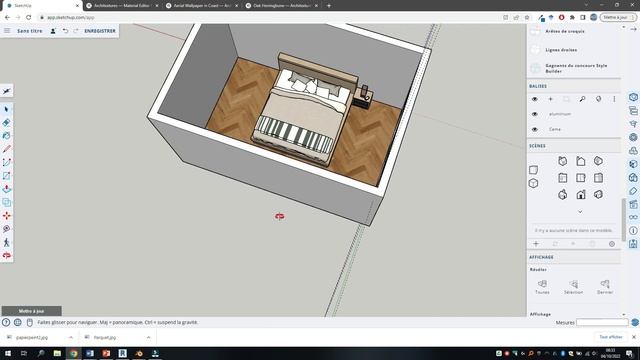640x360 pixels.
Task: Hide the aluminium tag with eye icon
Action: [535, 114]
